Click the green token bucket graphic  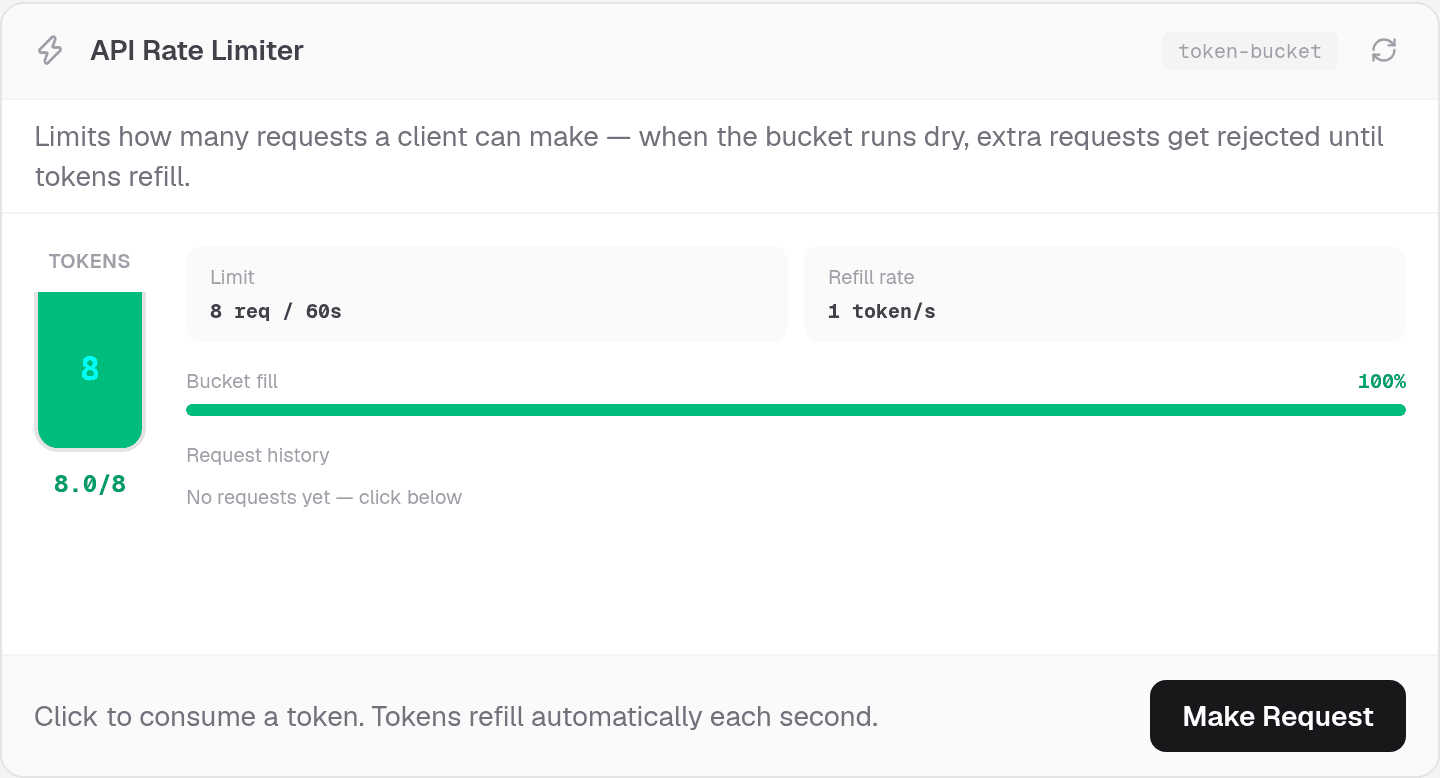coord(90,371)
